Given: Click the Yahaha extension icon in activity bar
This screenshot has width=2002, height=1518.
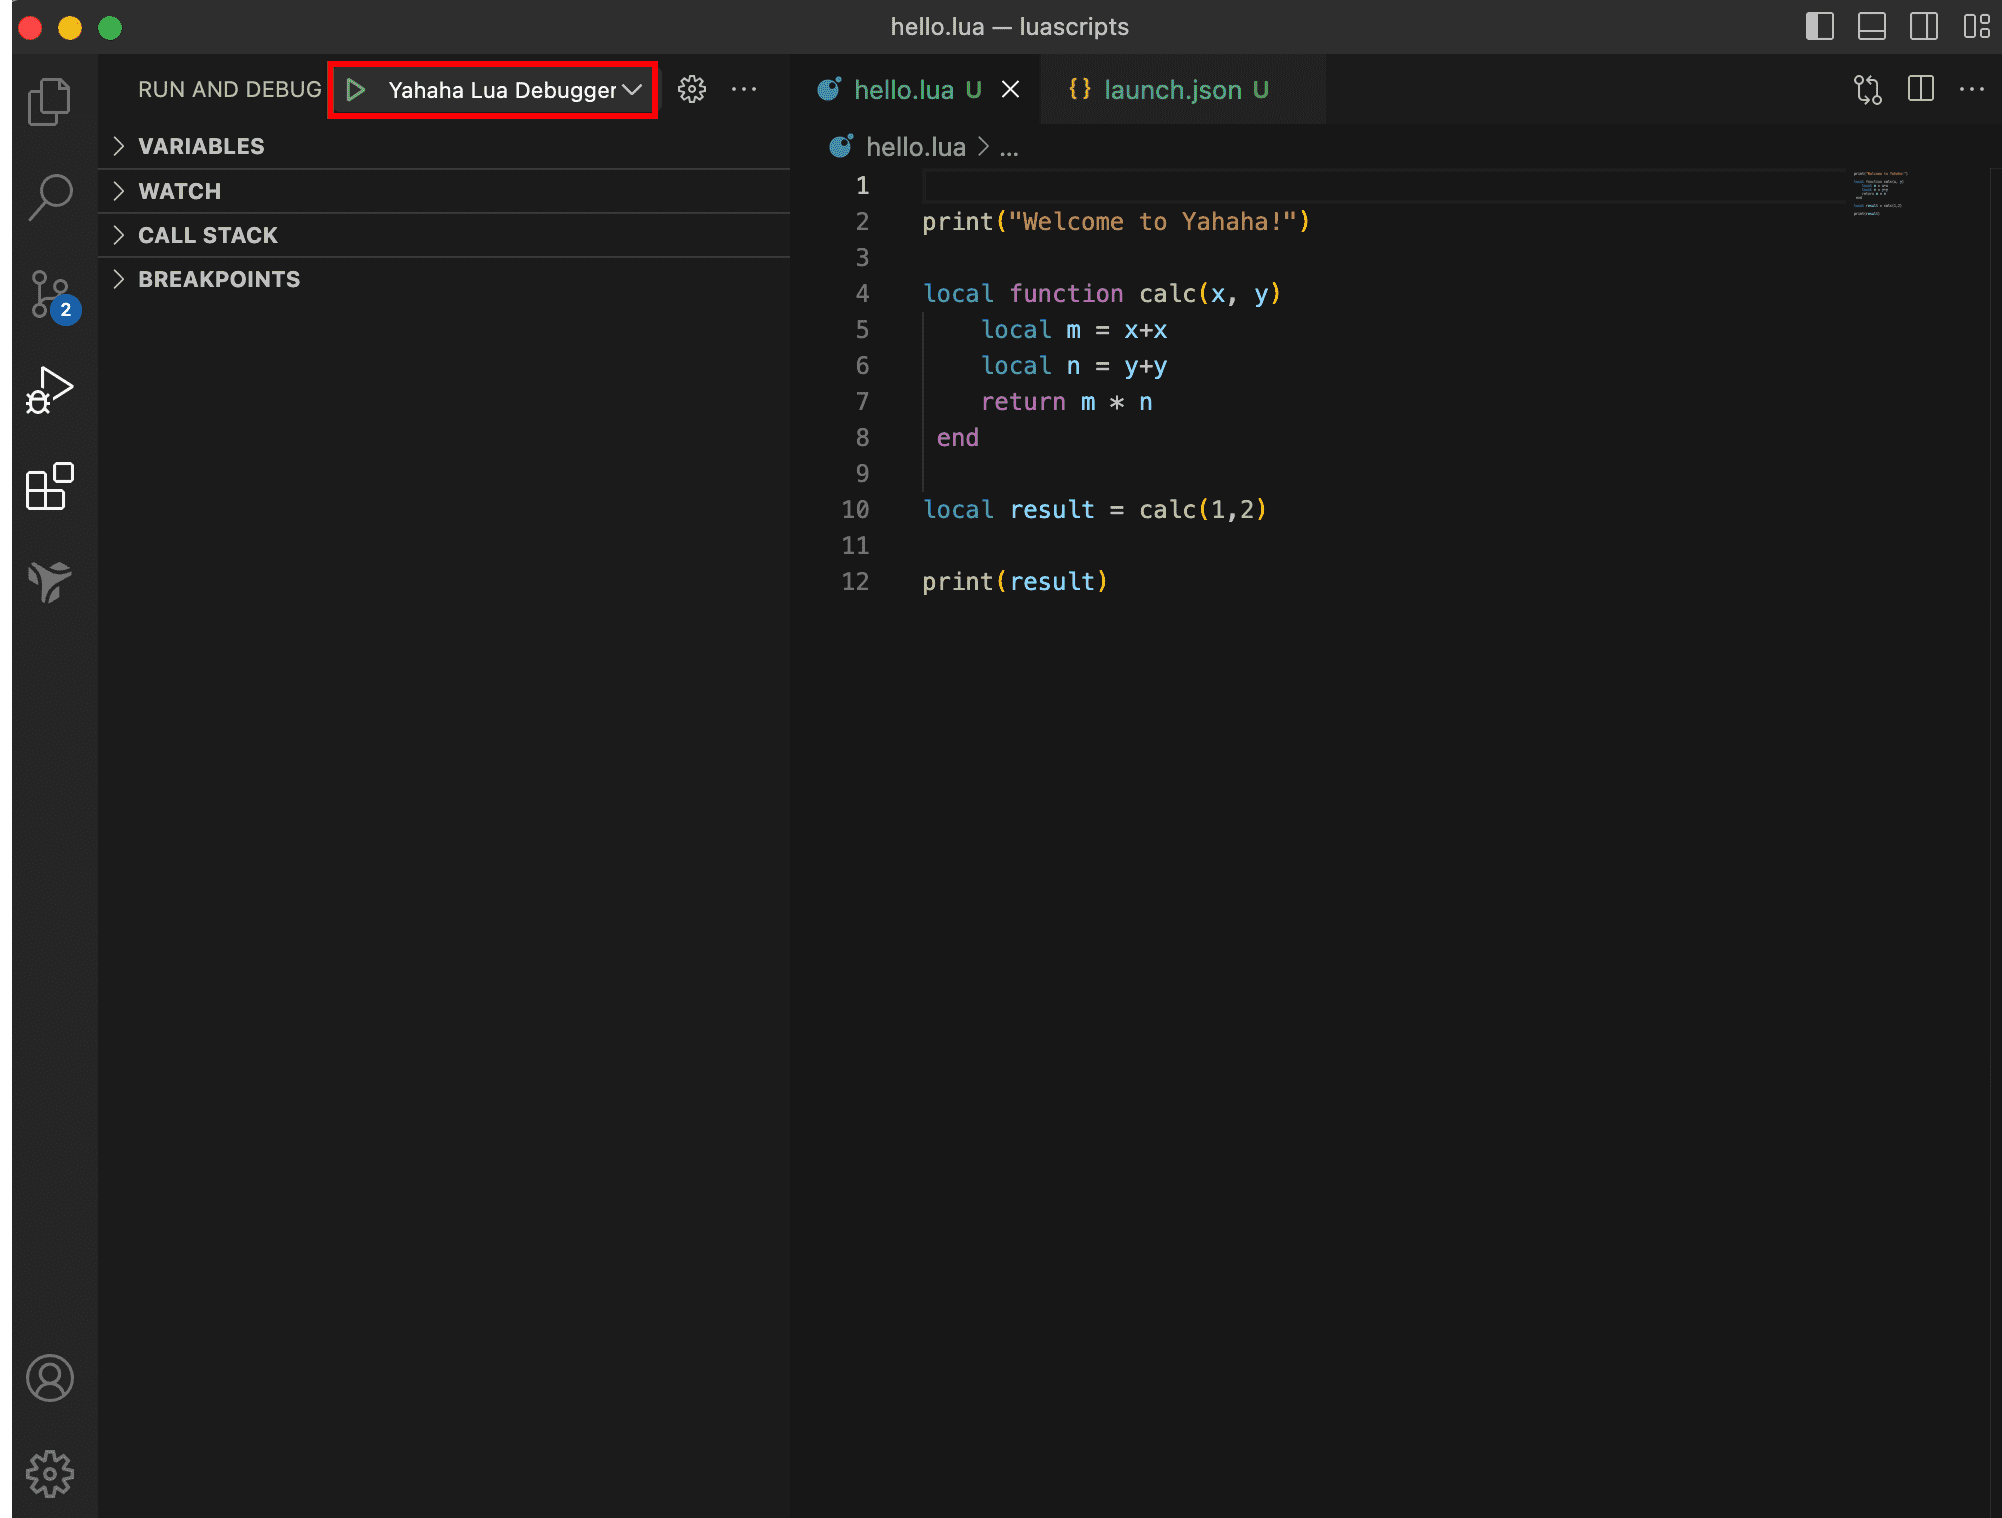Looking at the screenshot, I should click(x=49, y=583).
